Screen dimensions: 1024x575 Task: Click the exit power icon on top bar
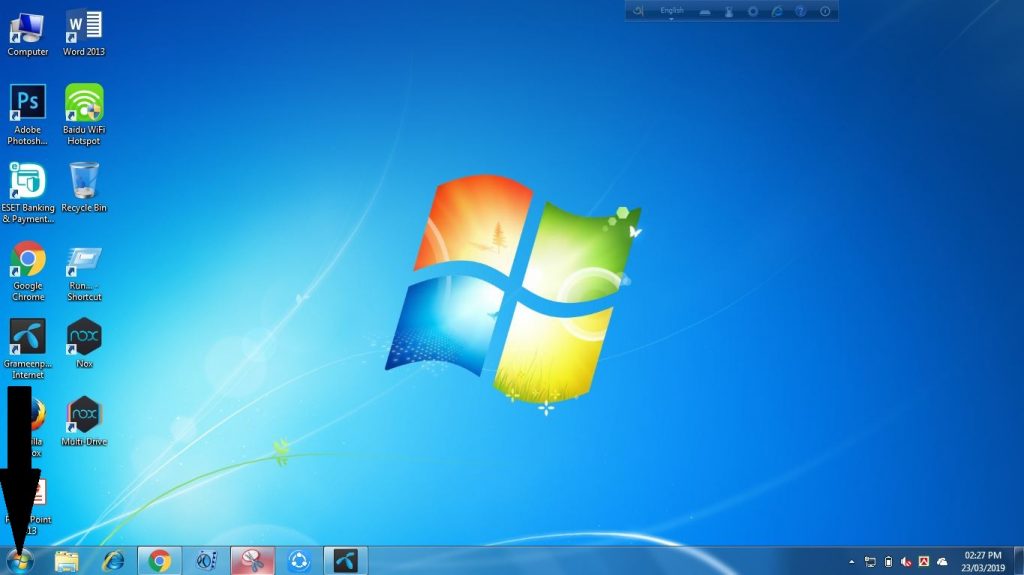point(825,12)
